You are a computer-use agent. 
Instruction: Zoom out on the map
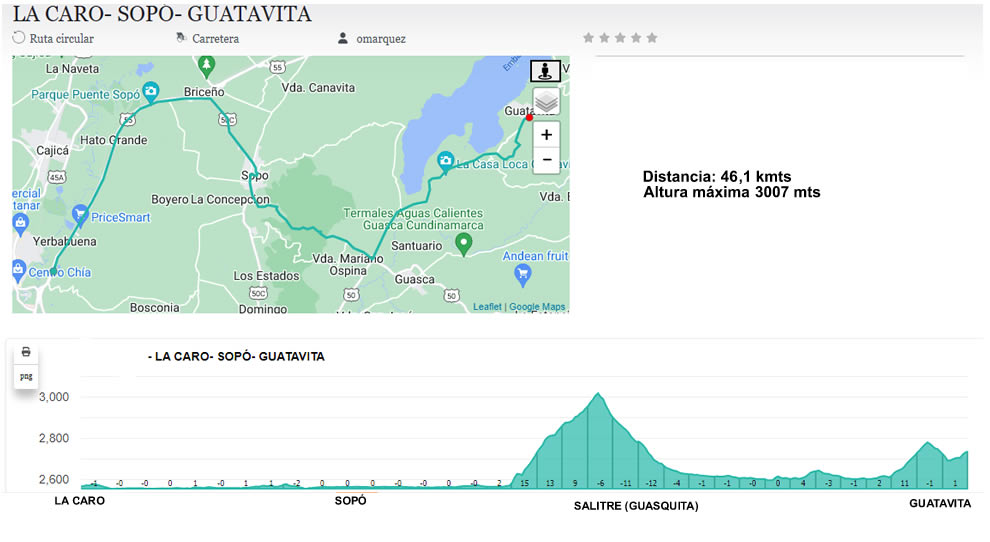(x=545, y=160)
